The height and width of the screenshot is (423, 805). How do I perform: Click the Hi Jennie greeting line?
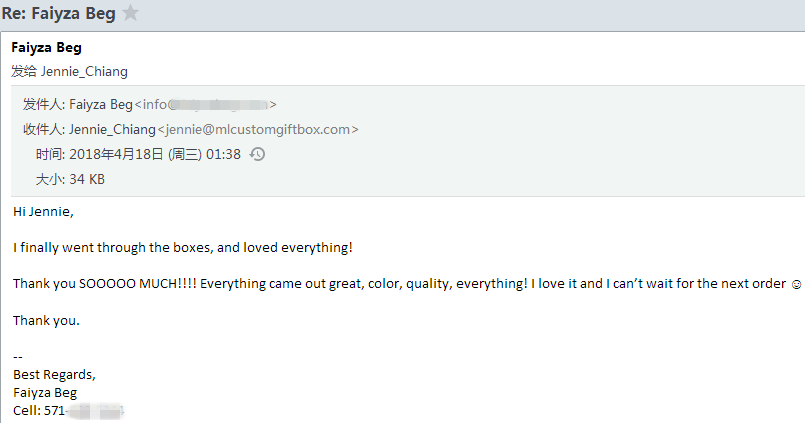click(43, 211)
